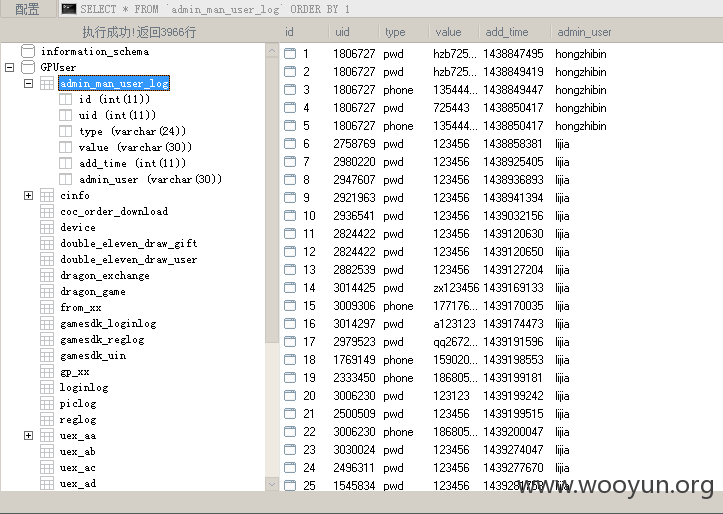Select the GPUser tree item
The image size is (723, 514).
[x=58, y=67]
